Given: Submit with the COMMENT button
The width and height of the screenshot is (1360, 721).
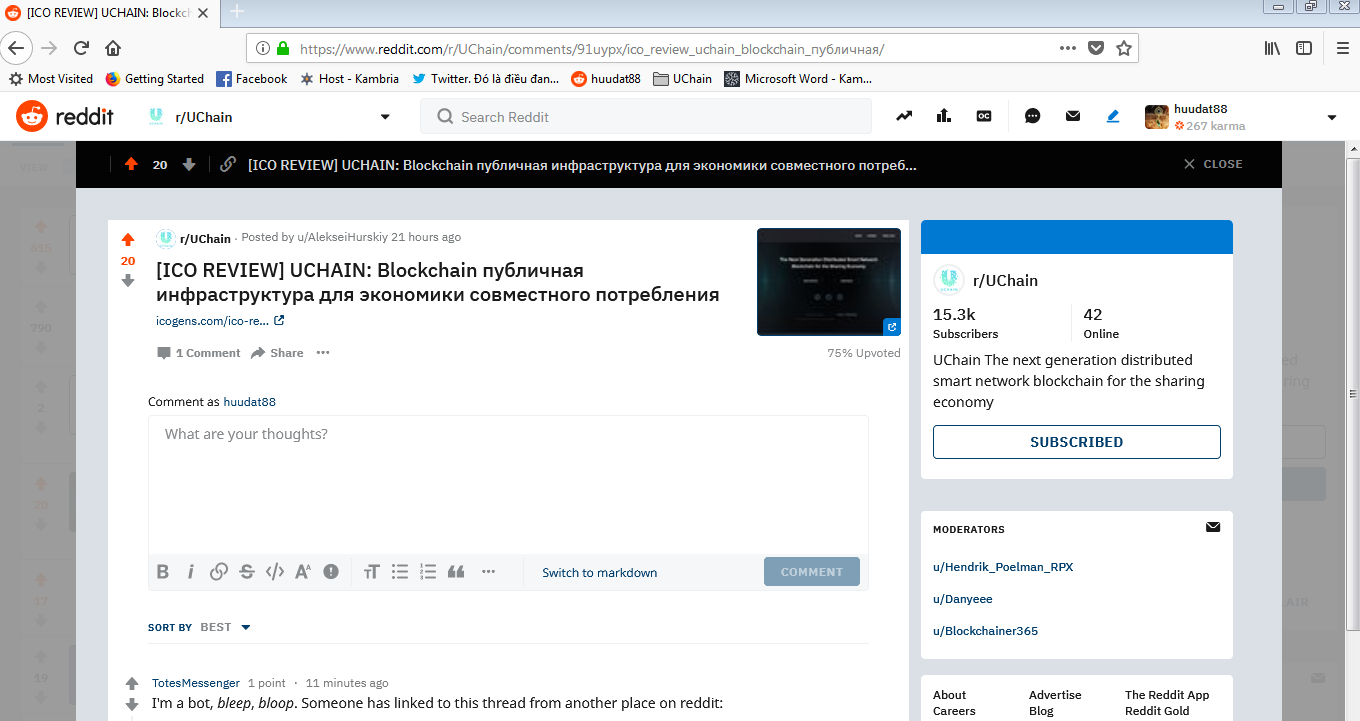Looking at the screenshot, I should [812, 572].
